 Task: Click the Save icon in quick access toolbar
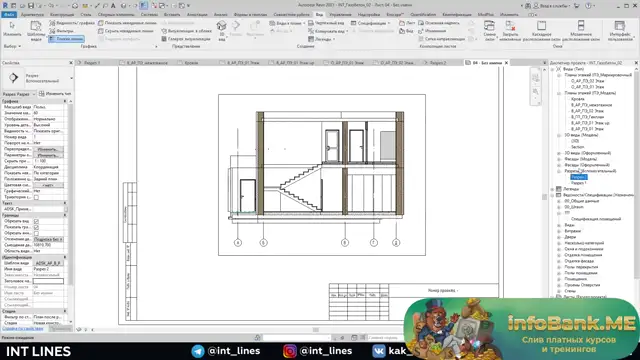tap(31, 6)
